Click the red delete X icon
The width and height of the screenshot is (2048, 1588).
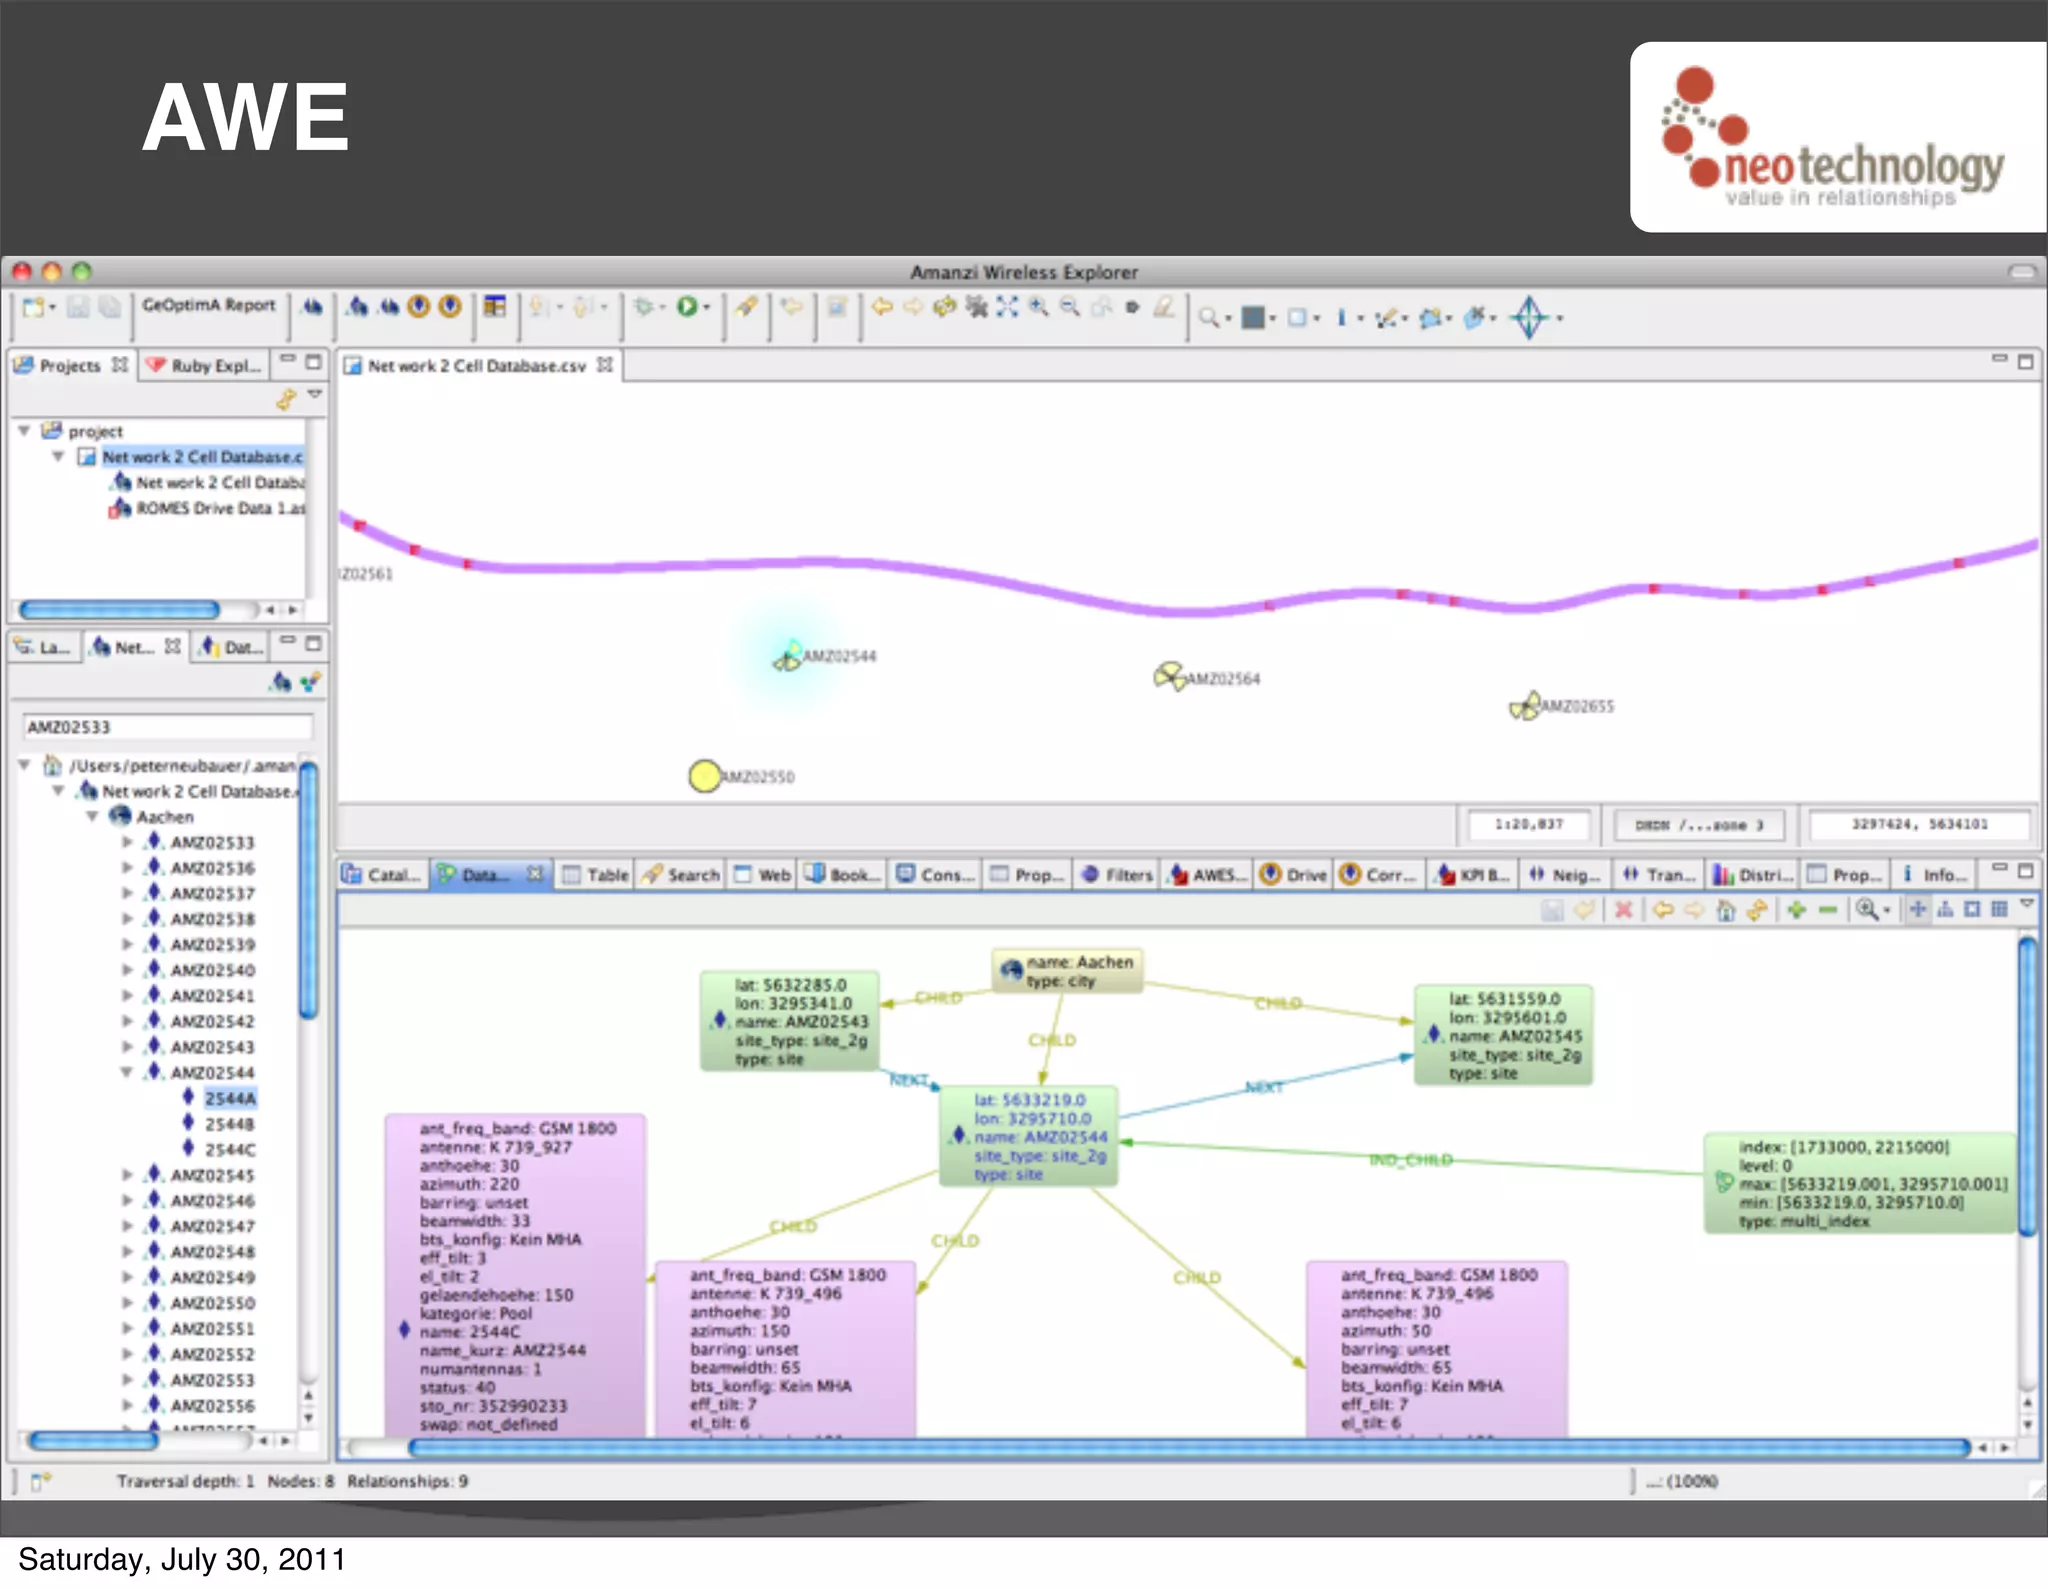click(x=1623, y=910)
